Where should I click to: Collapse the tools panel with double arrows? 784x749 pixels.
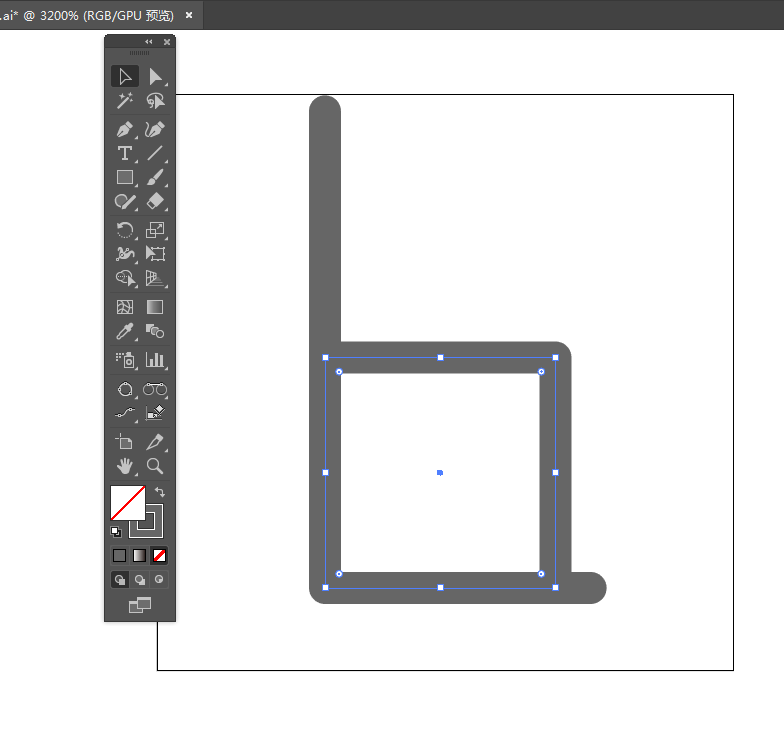(x=148, y=42)
